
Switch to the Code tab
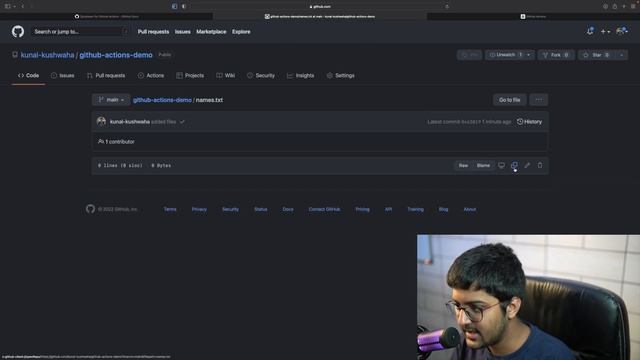[x=28, y=76]
